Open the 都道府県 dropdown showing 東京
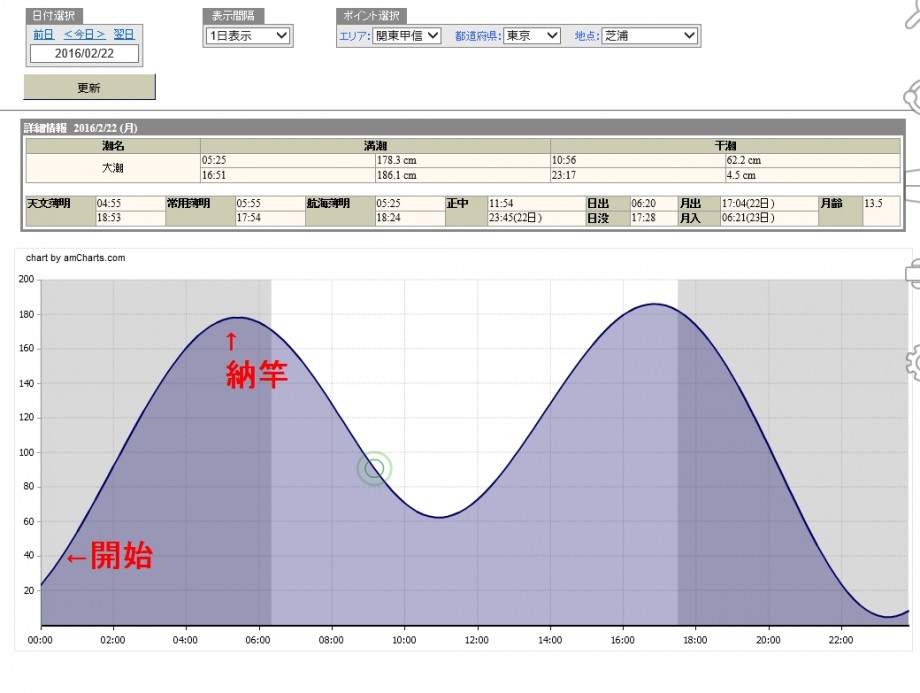Image resolution: width=920 pixels, height=693 pixels. [532, 36]
